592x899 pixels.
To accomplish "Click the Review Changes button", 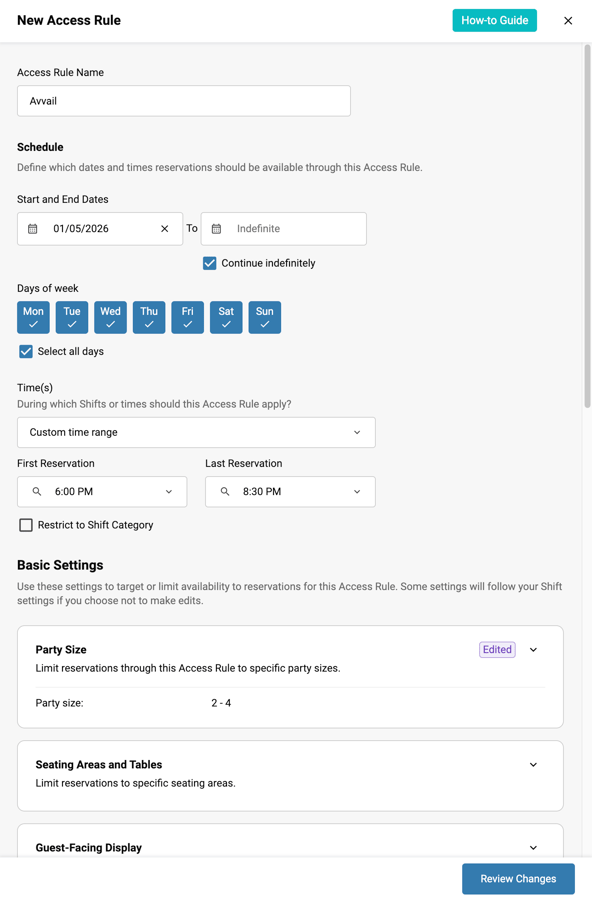I will pyautogui.click(x=518, y=878).
